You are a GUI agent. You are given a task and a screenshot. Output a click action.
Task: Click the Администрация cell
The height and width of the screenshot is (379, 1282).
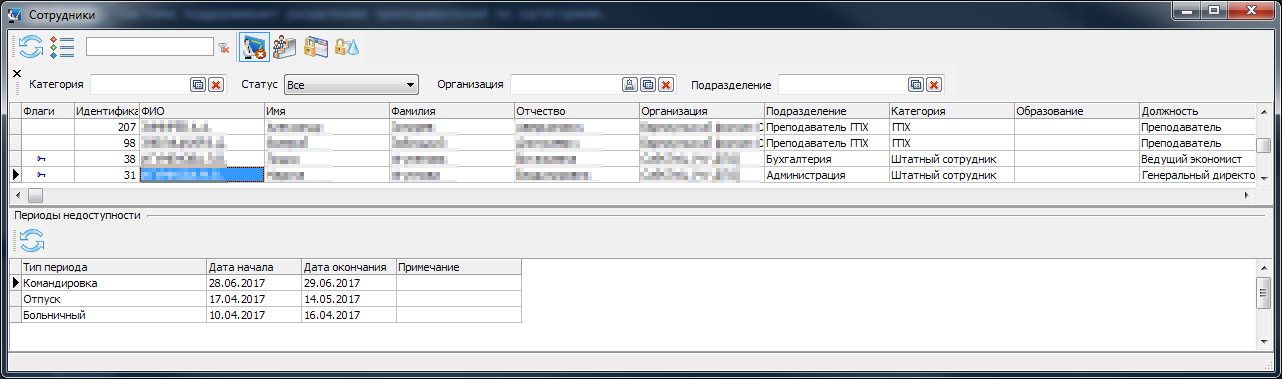click(826, 175)
